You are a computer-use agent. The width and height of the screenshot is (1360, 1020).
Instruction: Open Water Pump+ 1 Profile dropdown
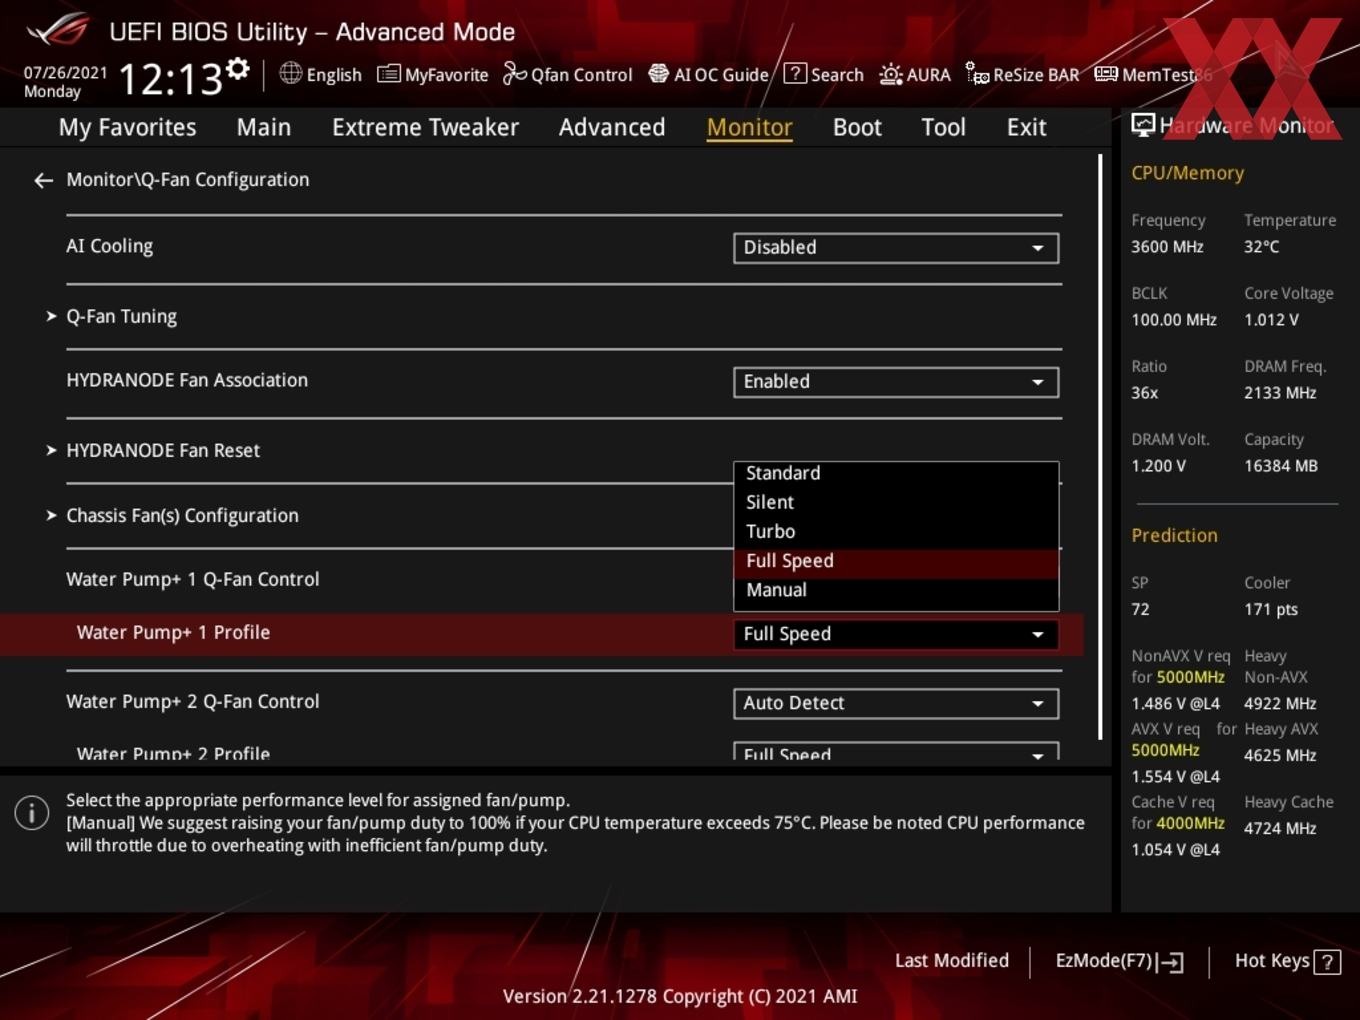pos(896,634)
